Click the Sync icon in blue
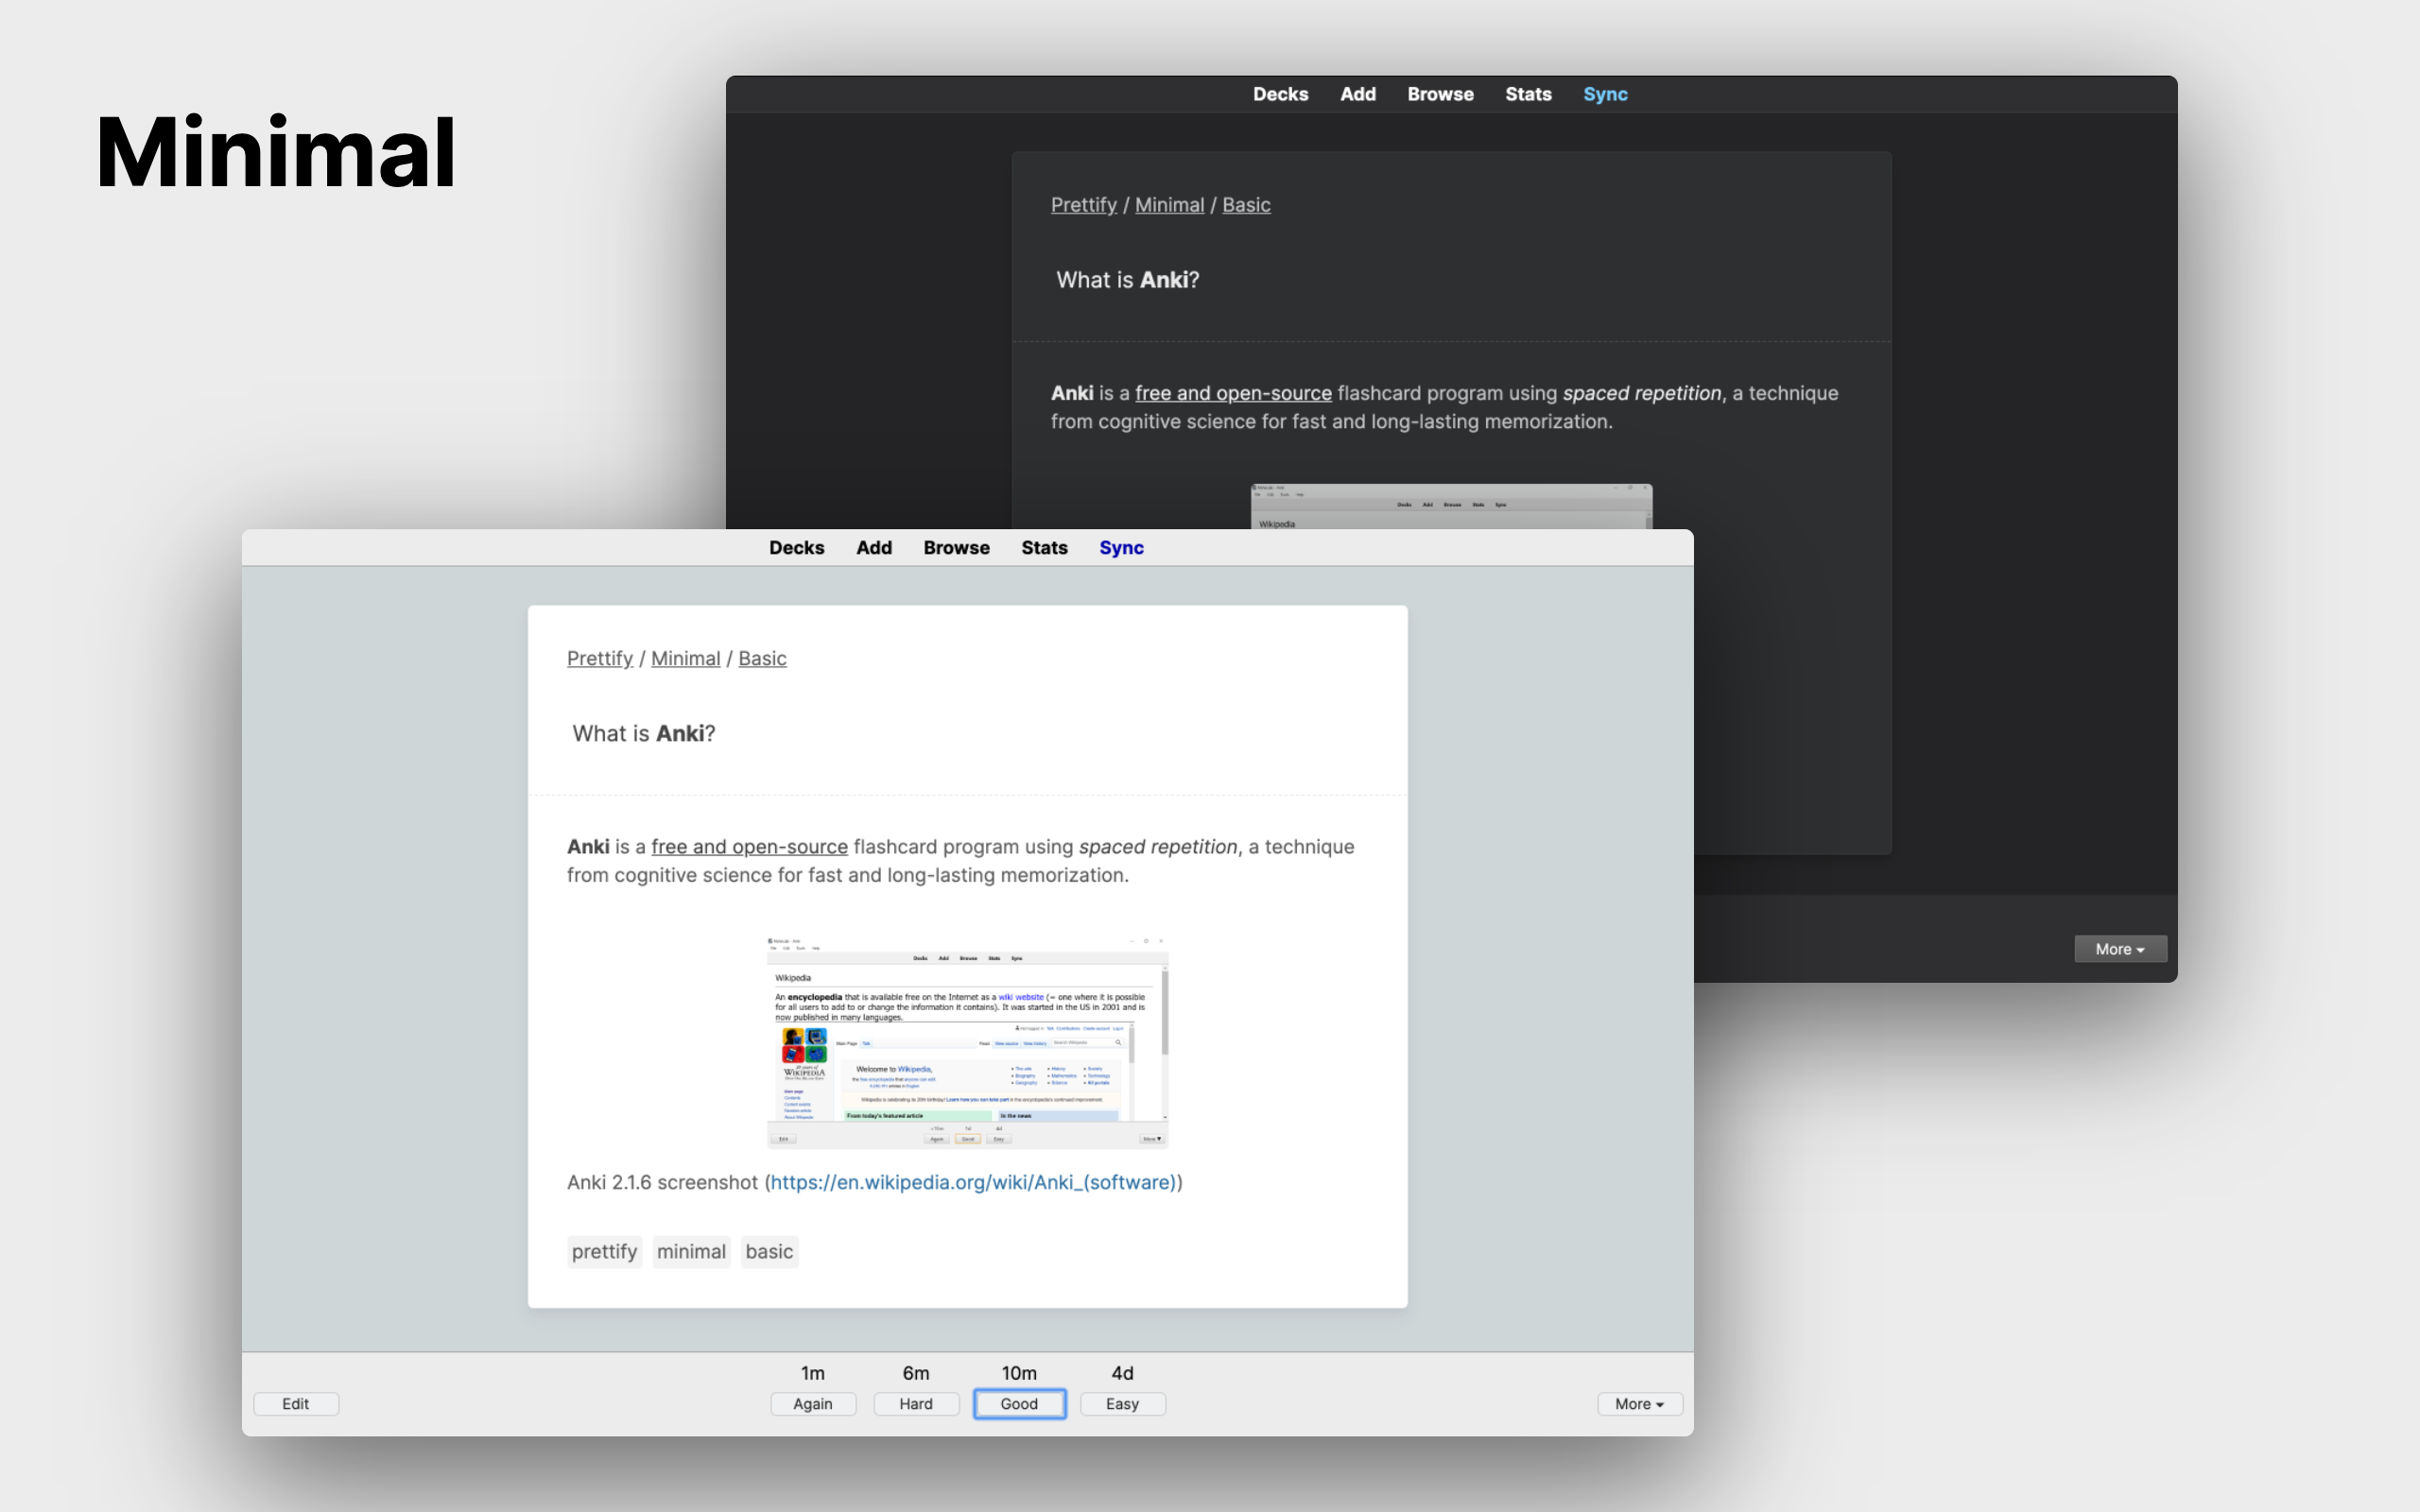 1120,547
